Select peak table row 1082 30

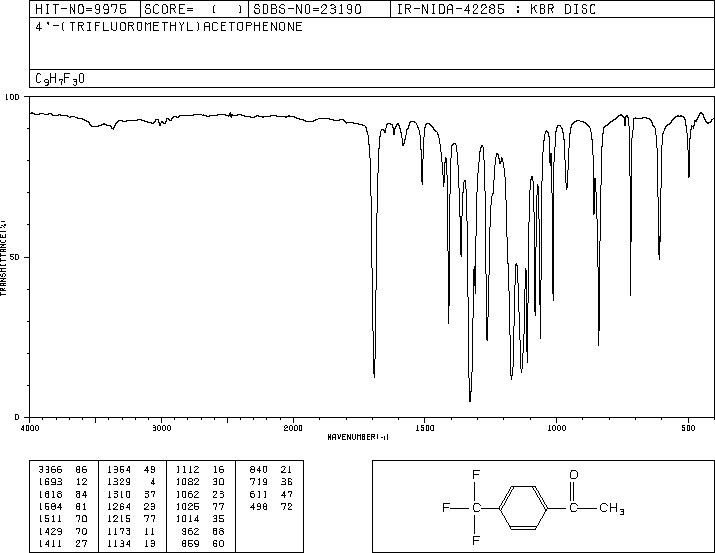click(200, 482)
